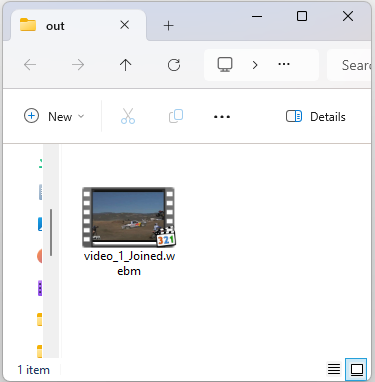
Task: Open the New item dropdown
Action: tap(54, 116)
